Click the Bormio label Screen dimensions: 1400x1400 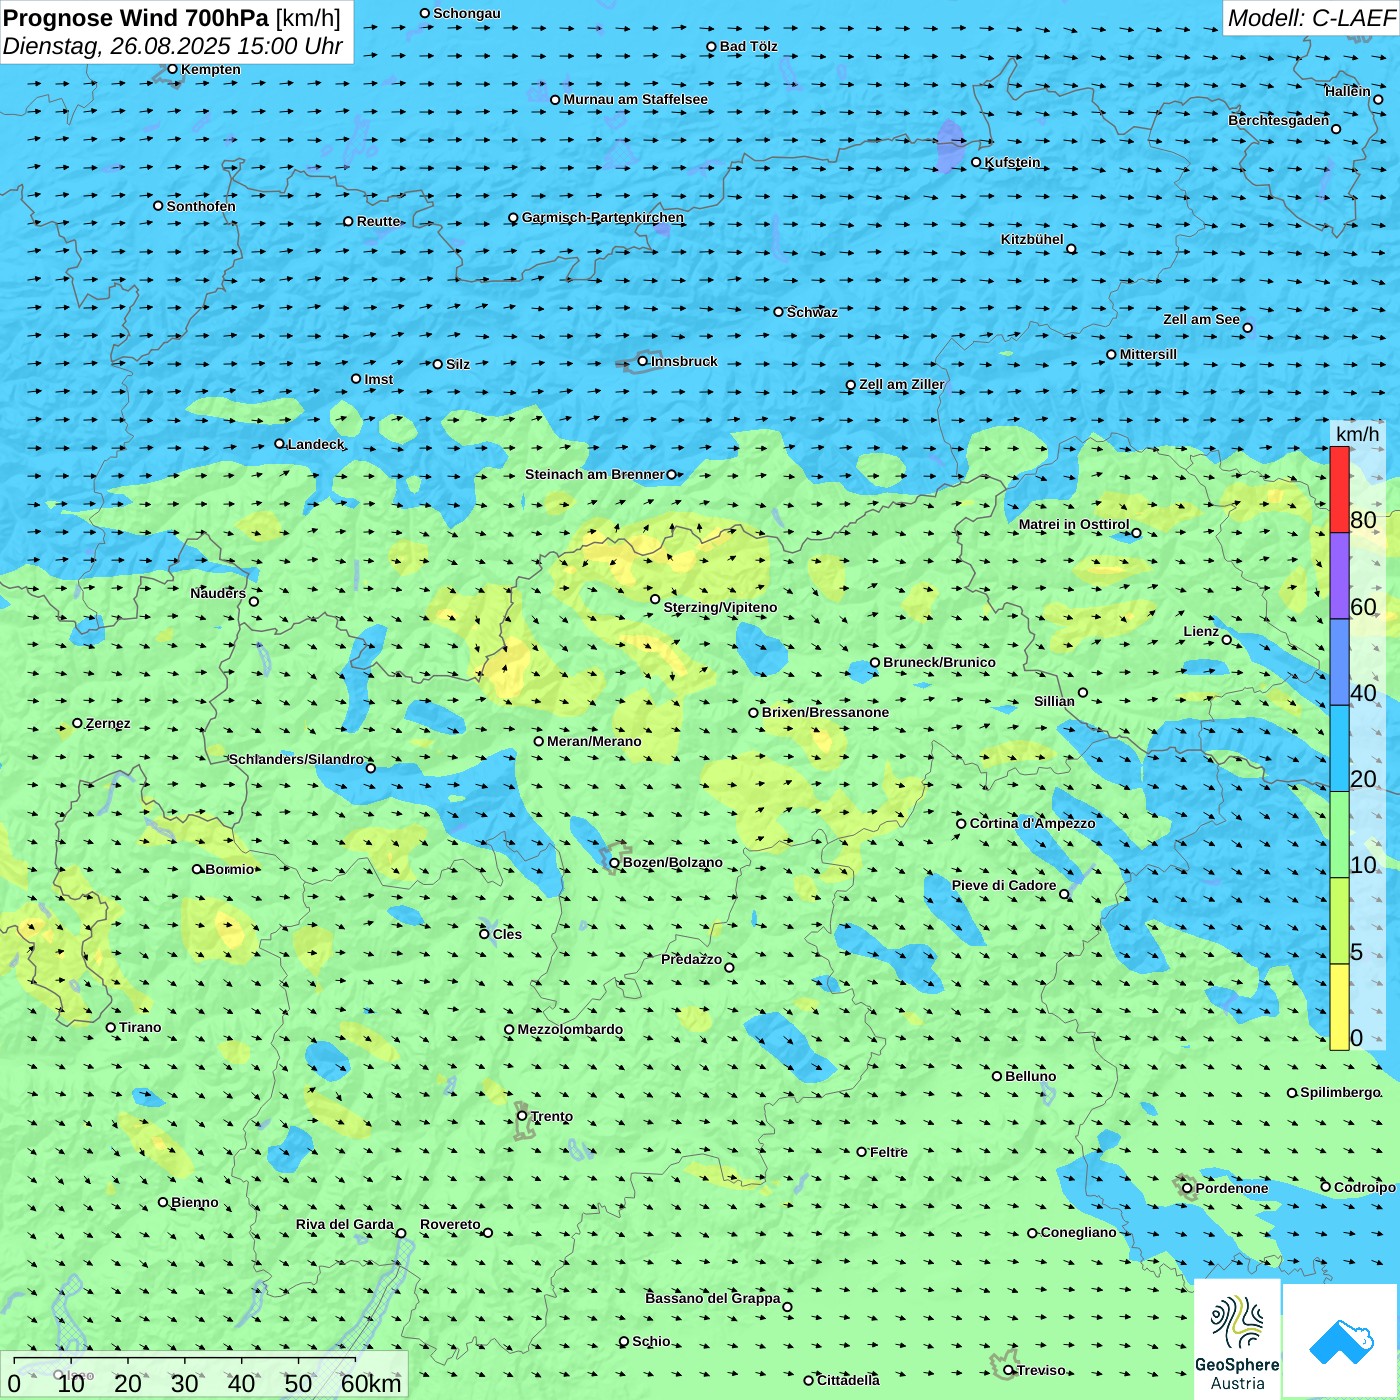tap(230, 869)
